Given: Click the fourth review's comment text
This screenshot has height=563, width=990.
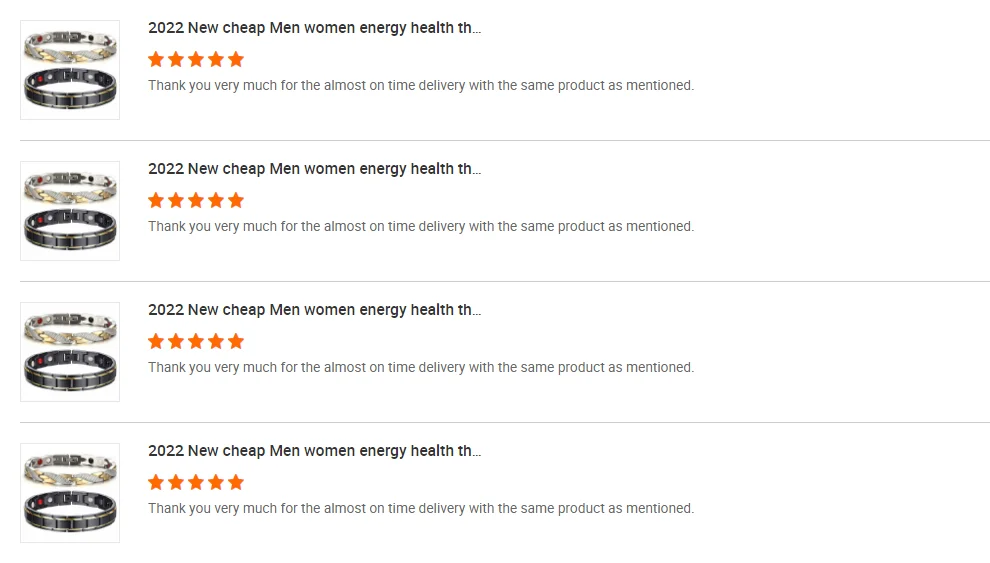Looking at the screenshot, I should point(420,509).
